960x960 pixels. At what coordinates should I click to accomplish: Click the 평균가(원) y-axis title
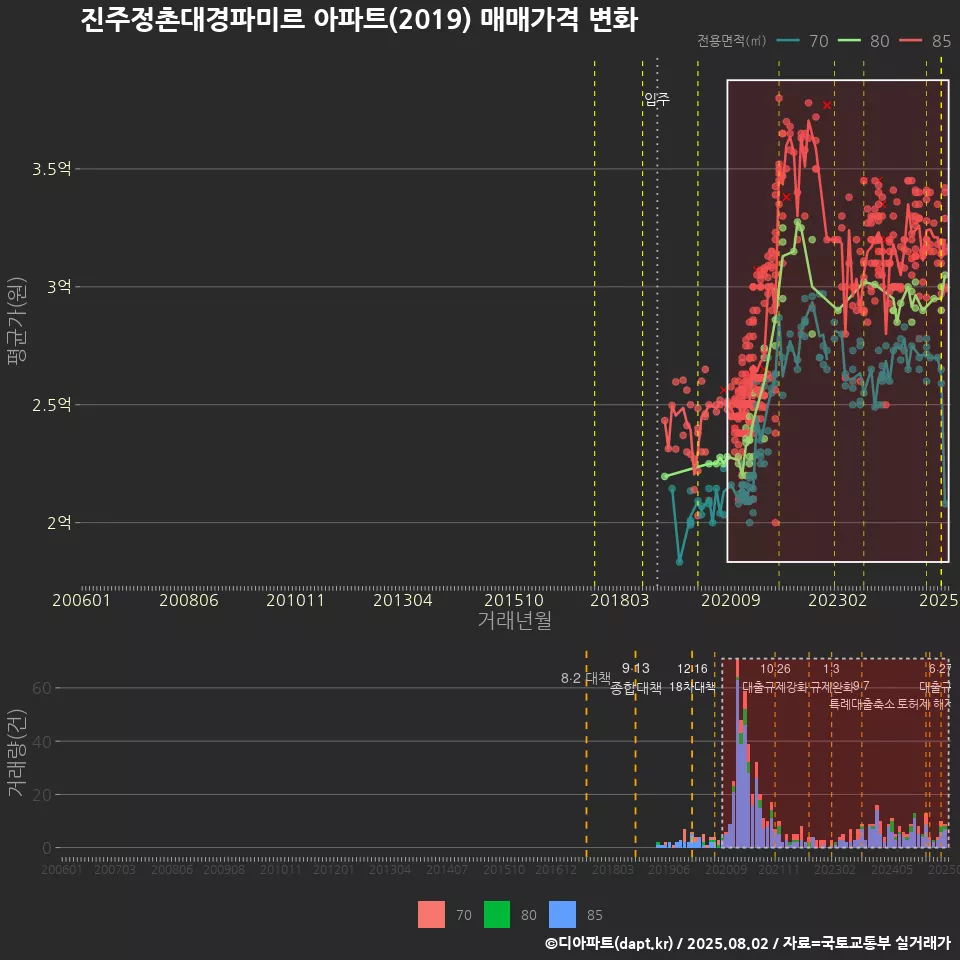(x=17, y=321)
